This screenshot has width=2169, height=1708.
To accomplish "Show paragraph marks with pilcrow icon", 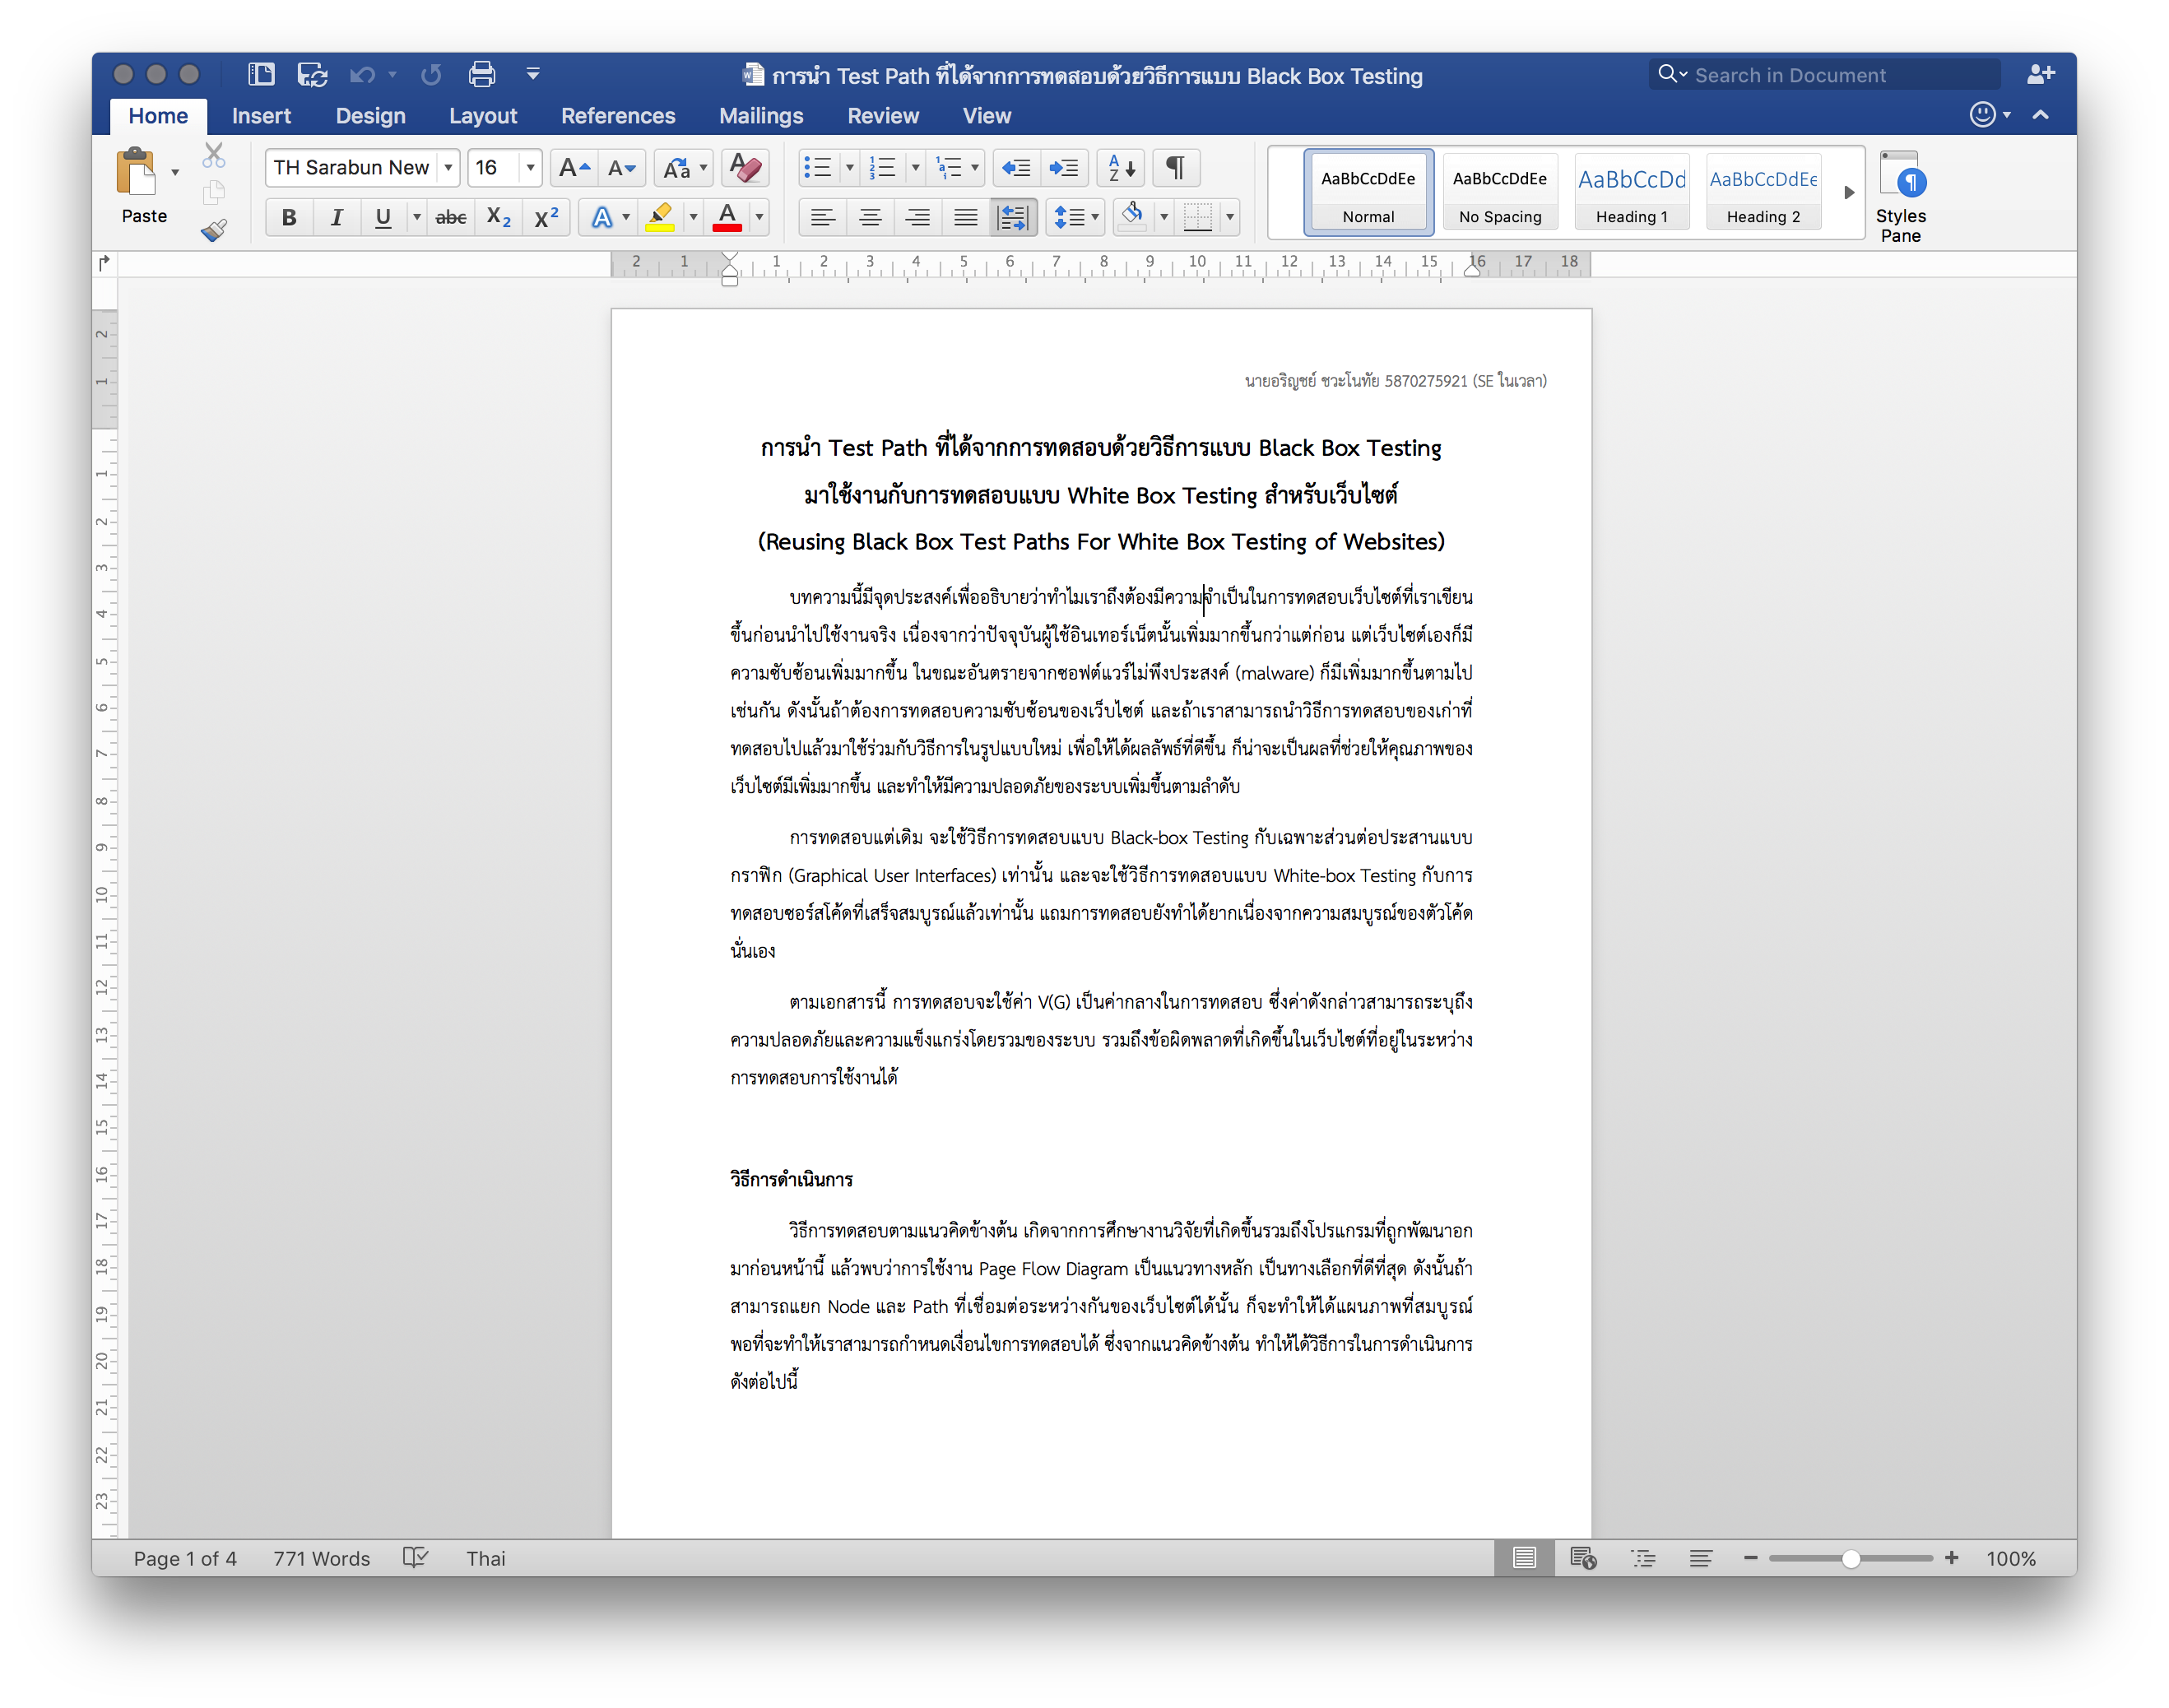I will (x=1176, y=168).
